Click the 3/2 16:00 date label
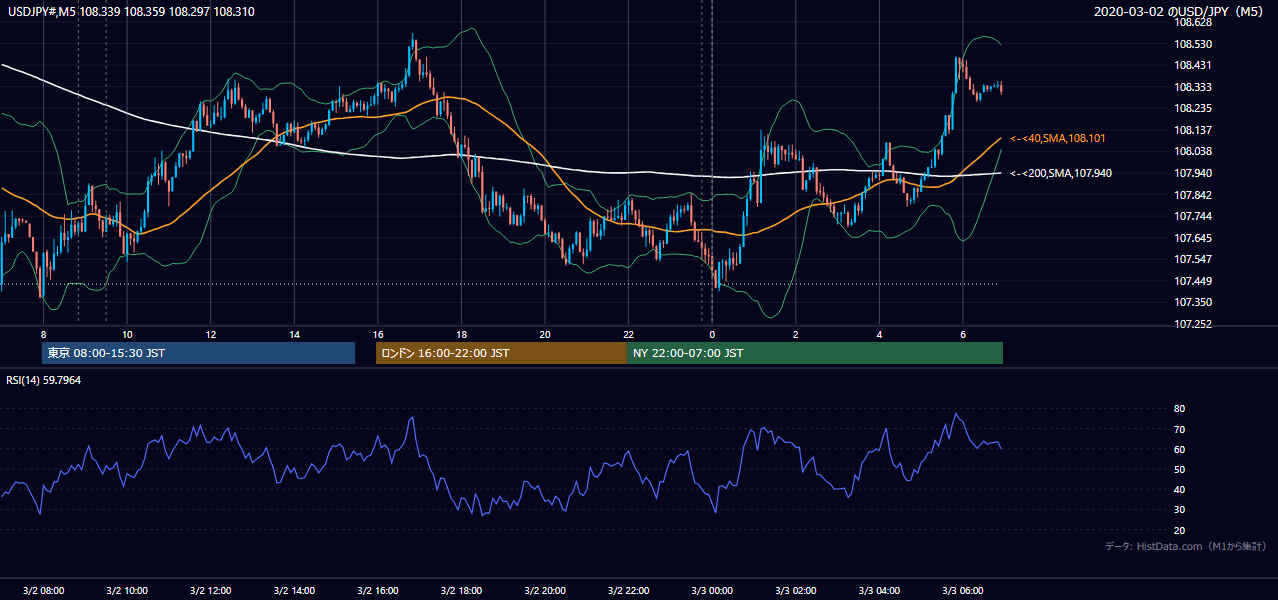 378,591
